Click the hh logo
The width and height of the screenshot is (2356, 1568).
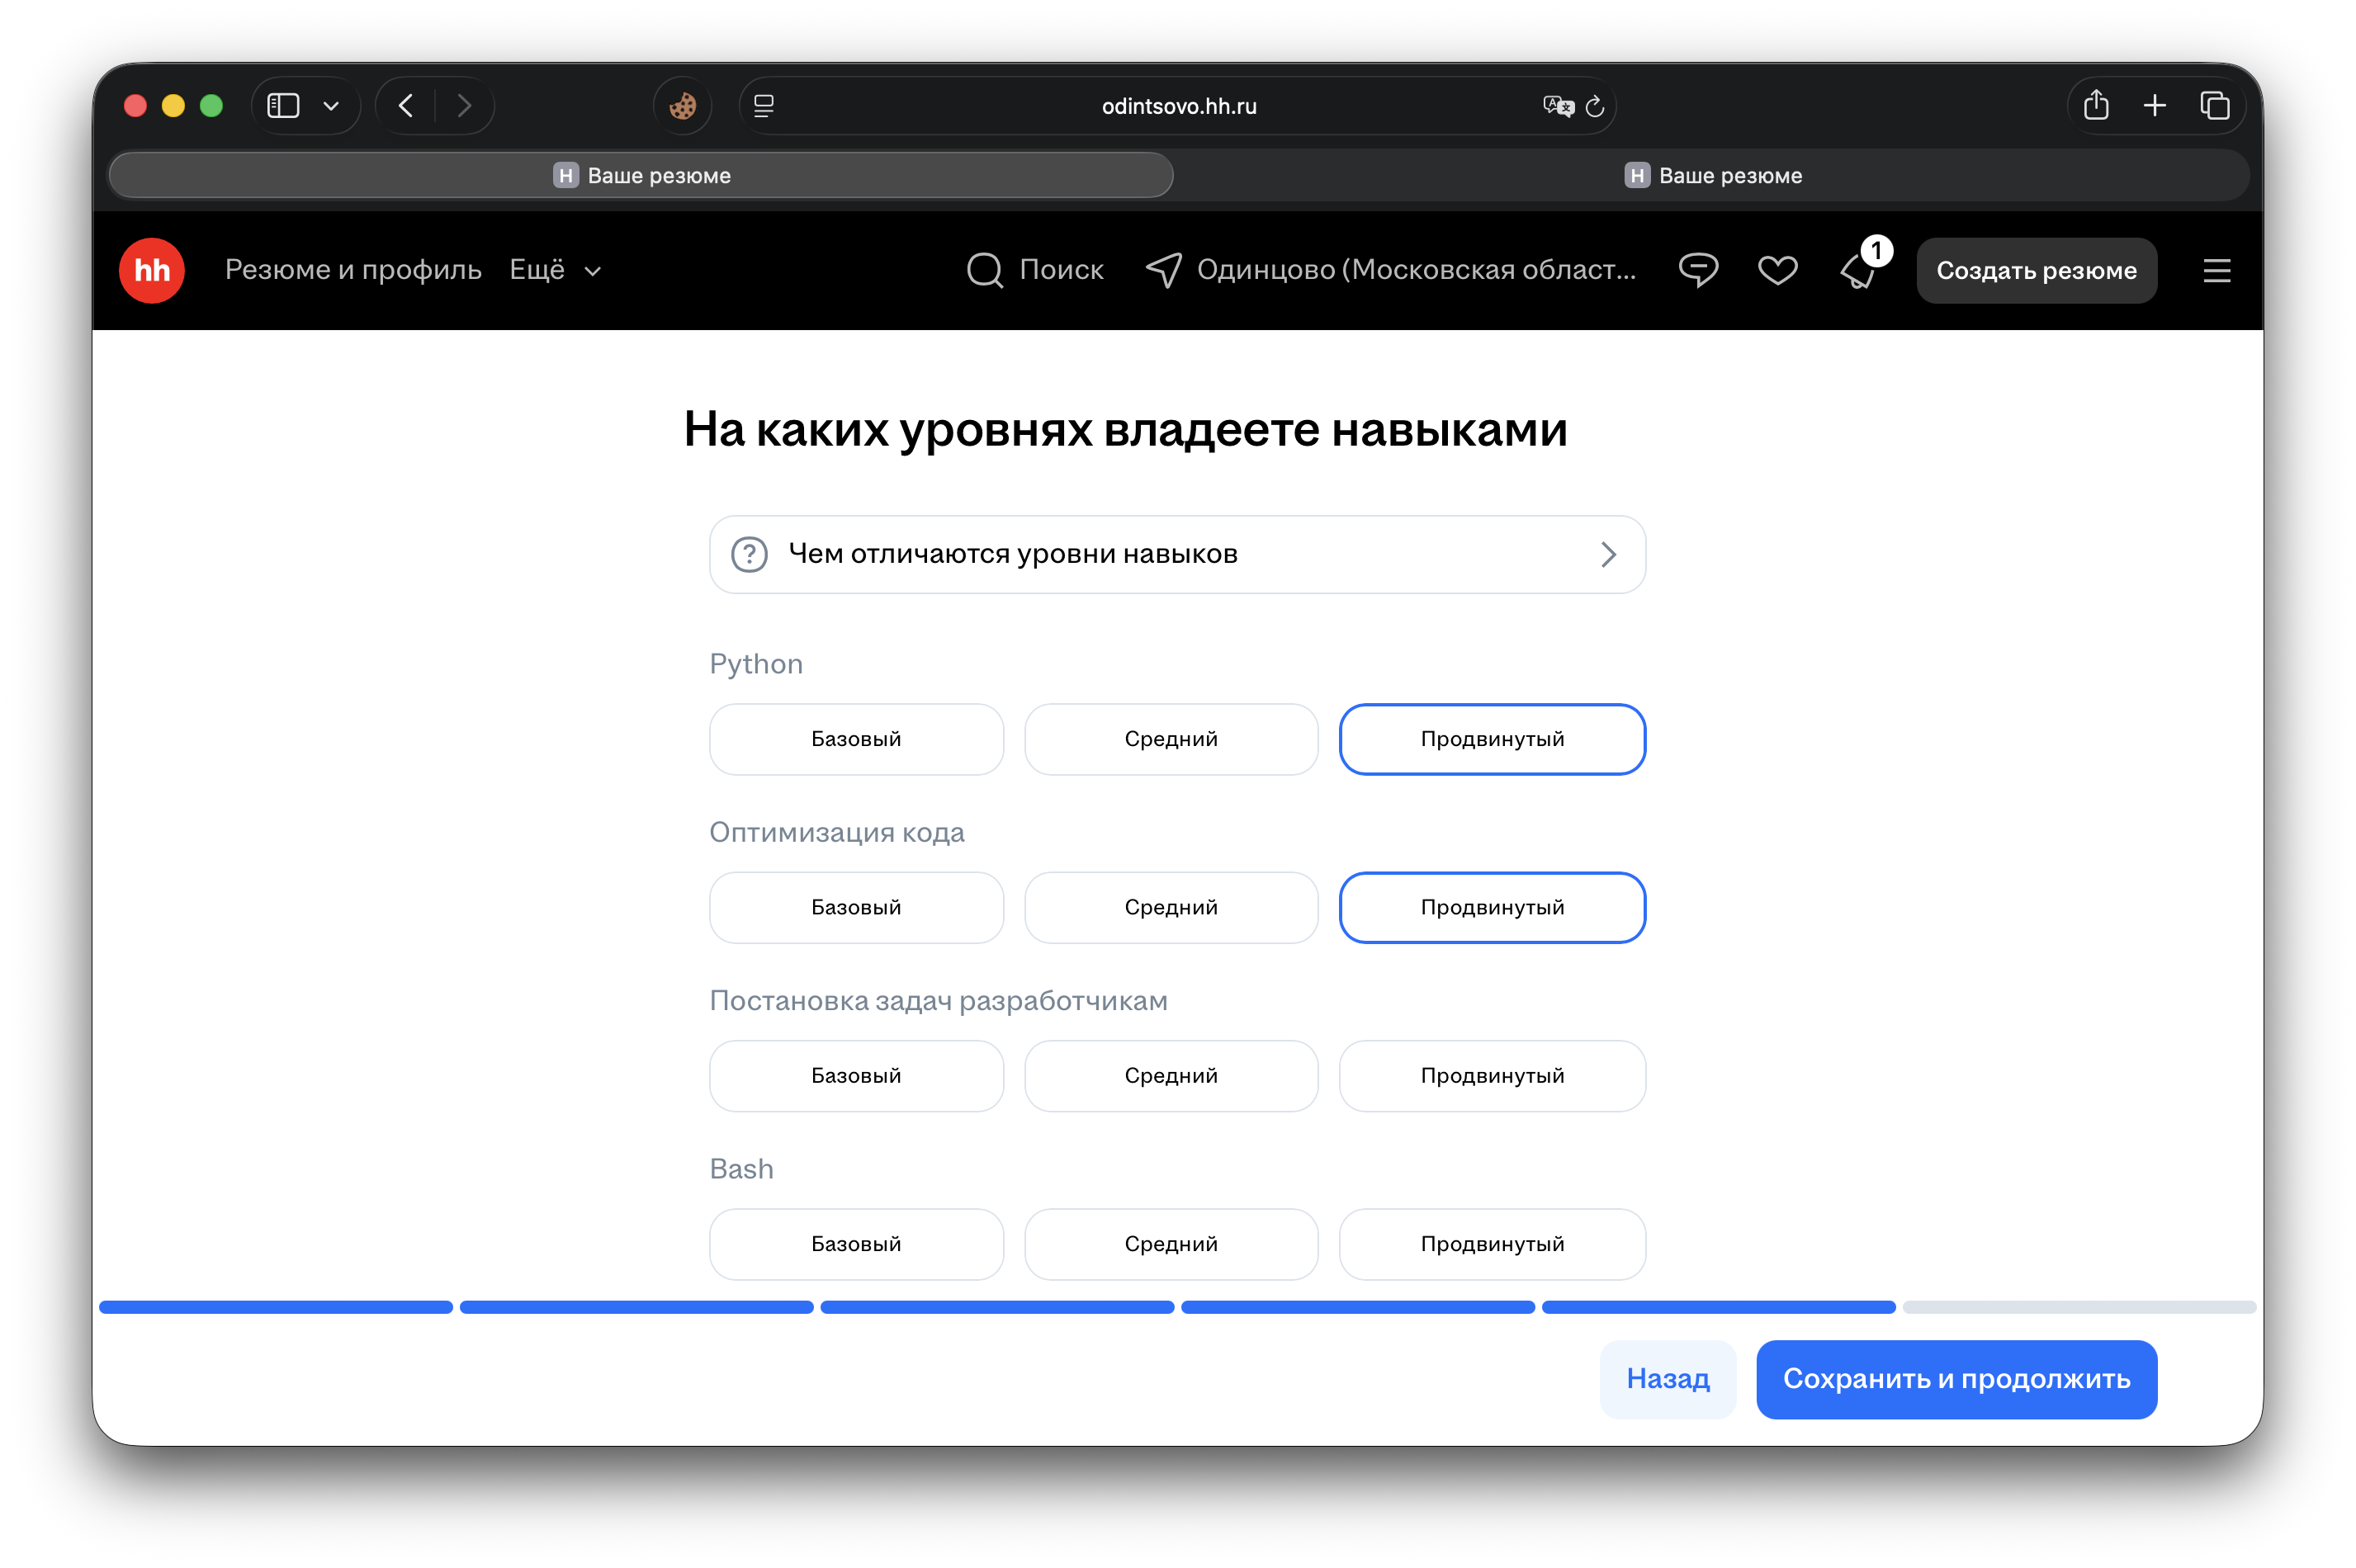(150, 270)
